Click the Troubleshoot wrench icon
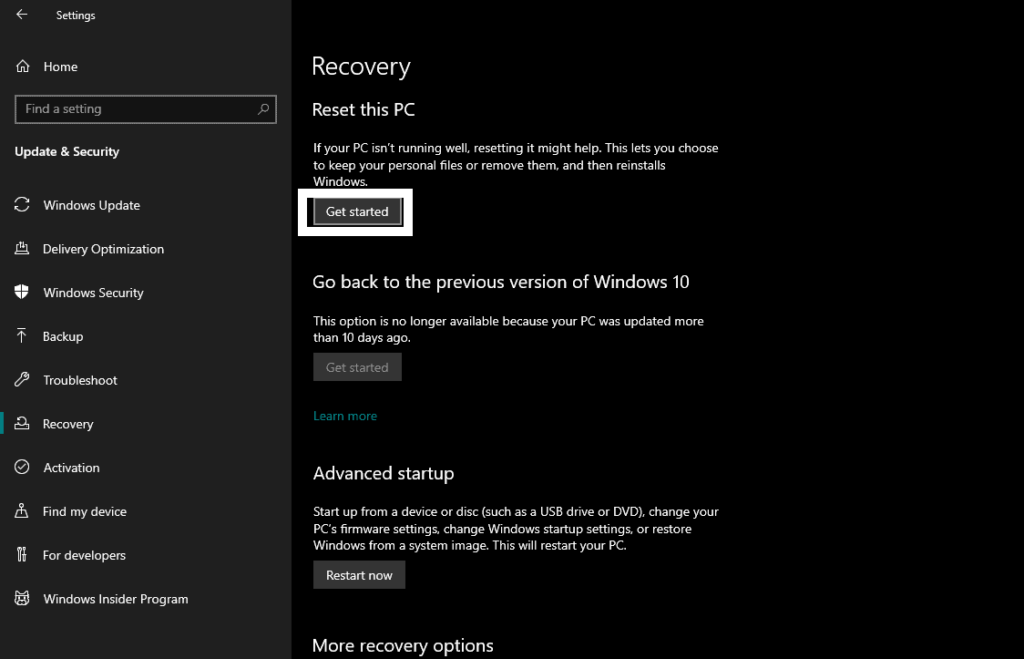Screen dimensions: 1024x659 coord(22,379)
